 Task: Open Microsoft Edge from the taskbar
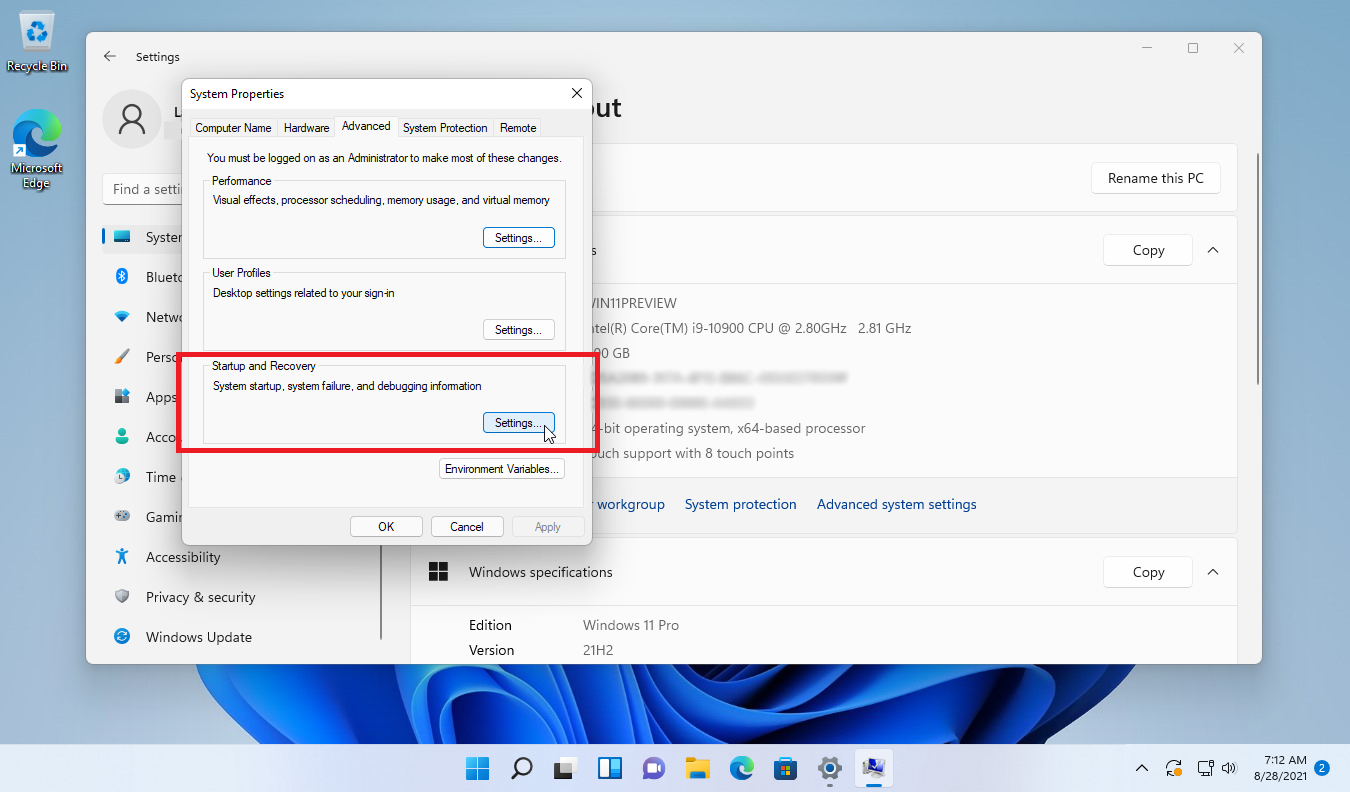741,768
